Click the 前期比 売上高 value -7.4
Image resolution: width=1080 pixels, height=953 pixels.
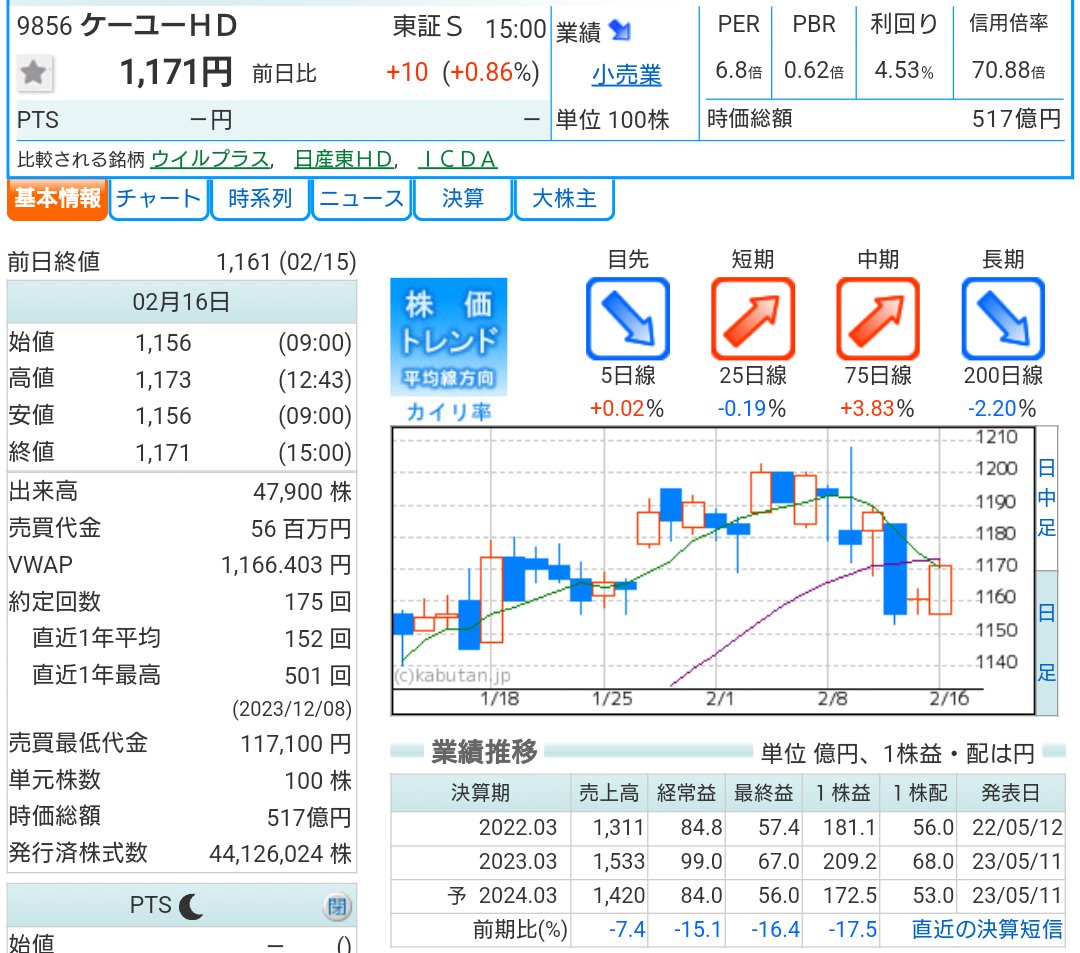tap(627, 930)
